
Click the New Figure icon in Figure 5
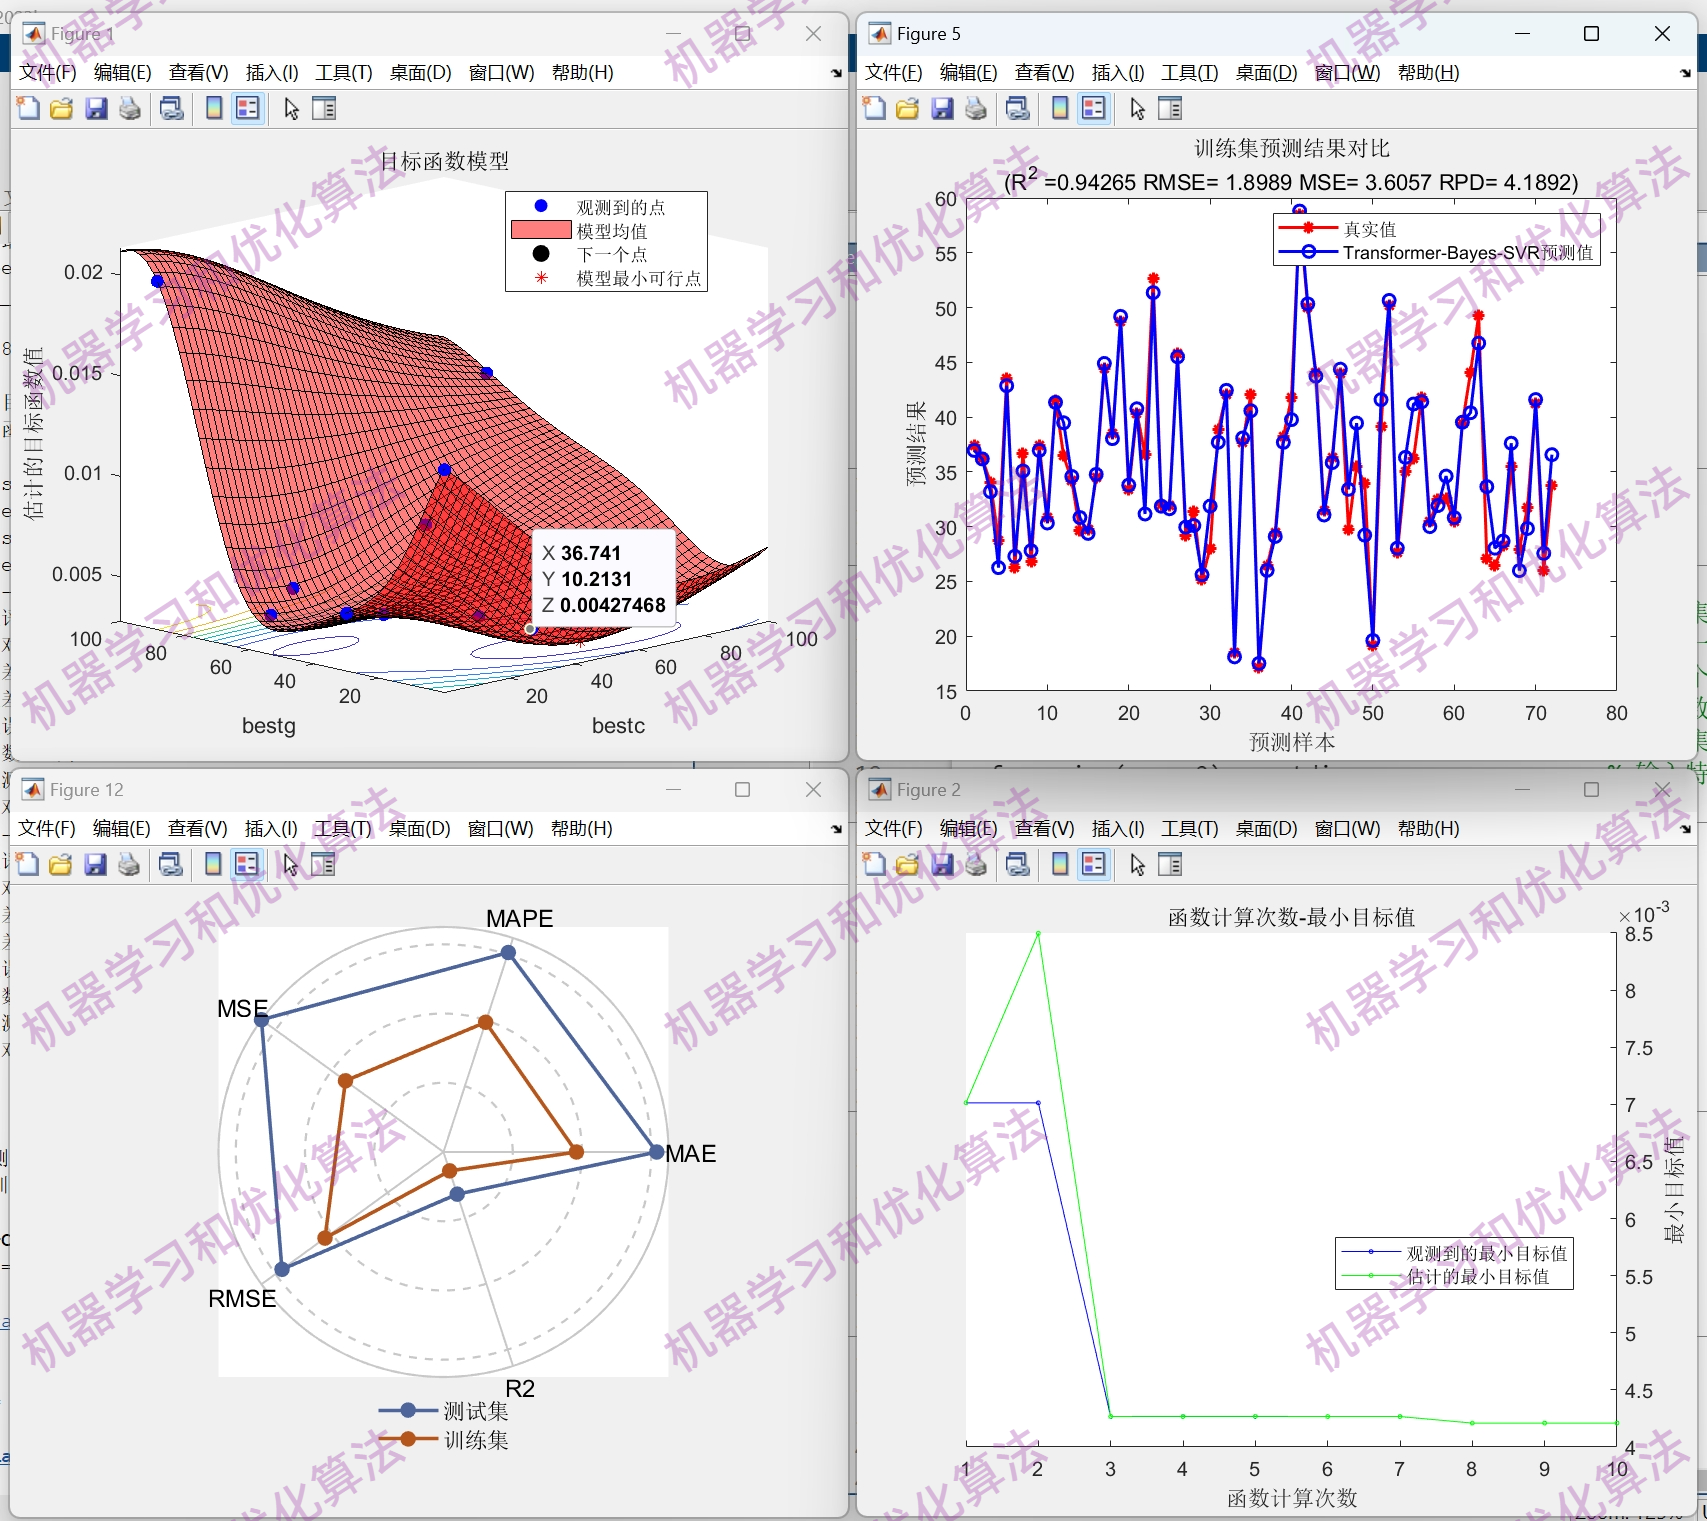[874, 109]
